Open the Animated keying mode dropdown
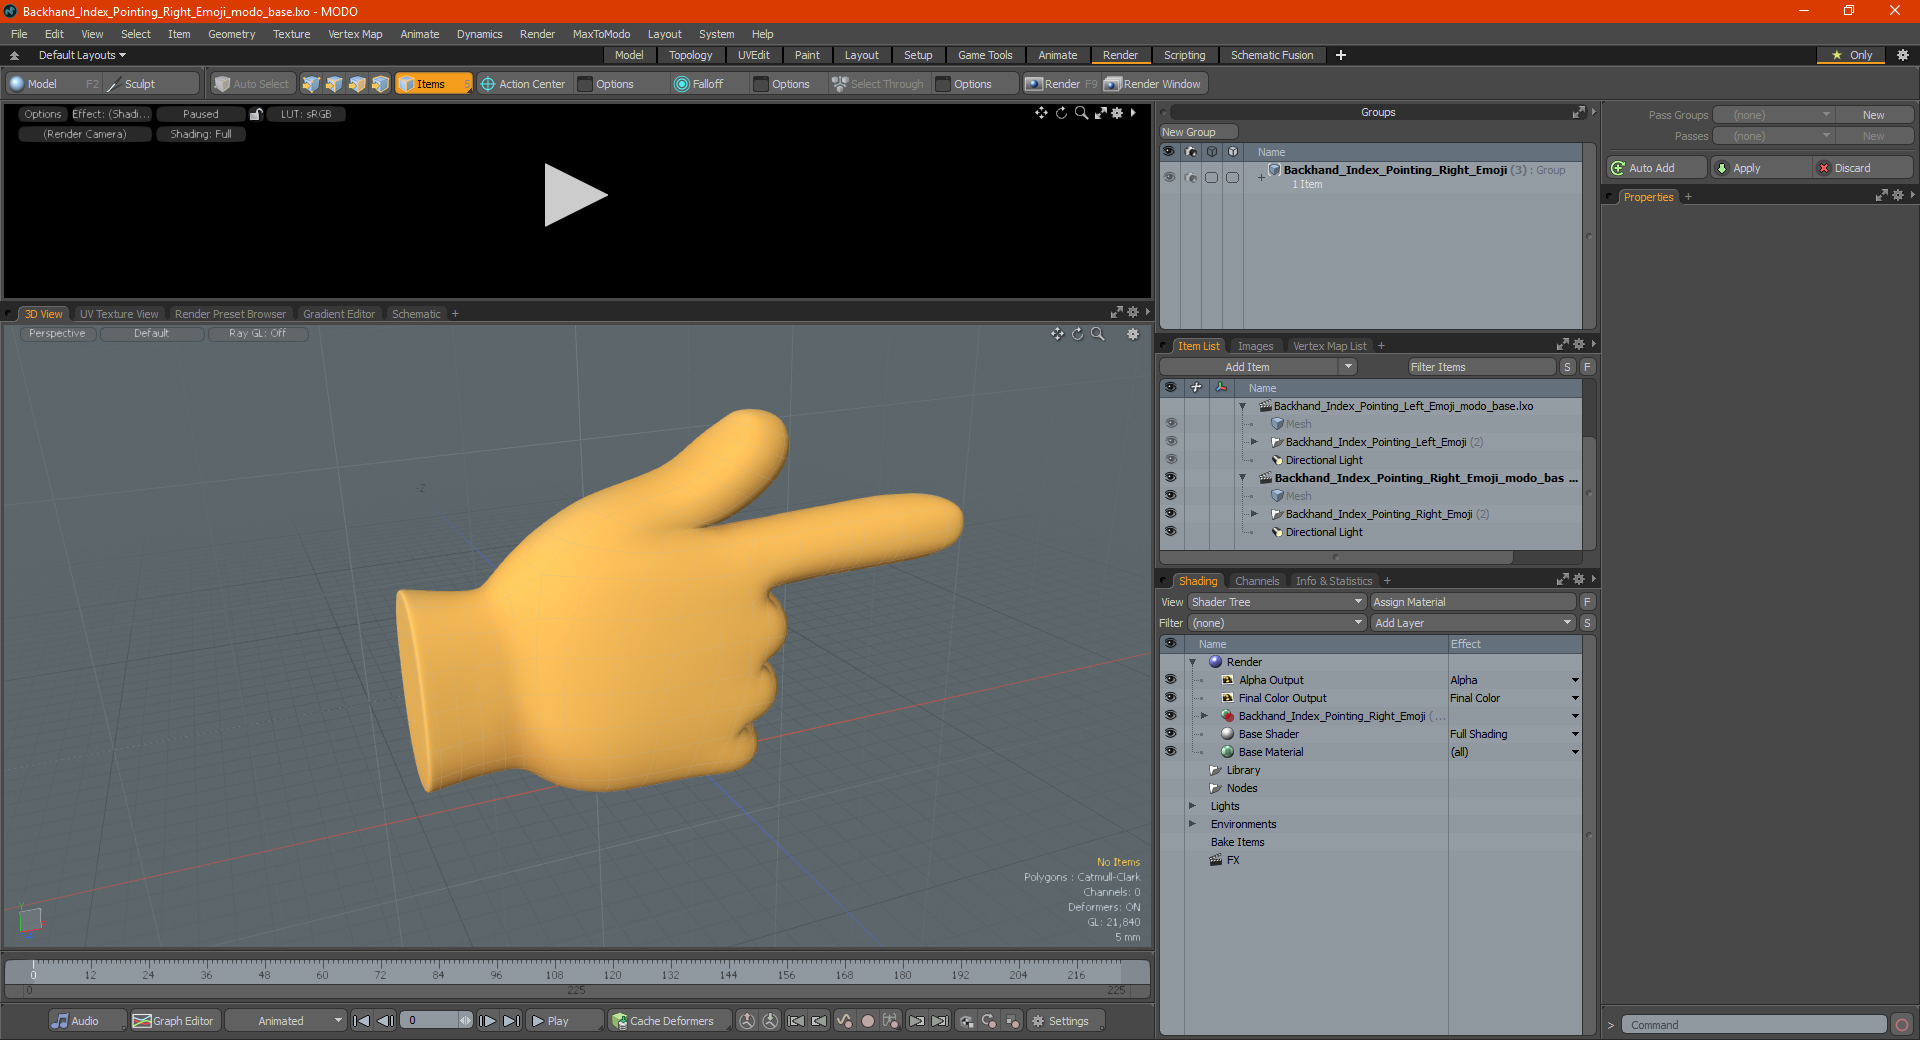Screen dimensions: 1920x1040 [x=286, y=1021]
